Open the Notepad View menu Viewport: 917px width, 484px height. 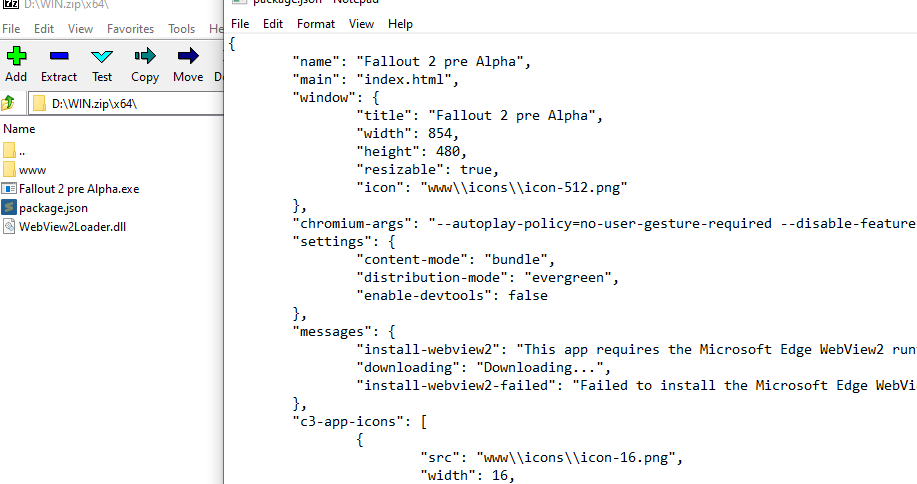[361, 24]
